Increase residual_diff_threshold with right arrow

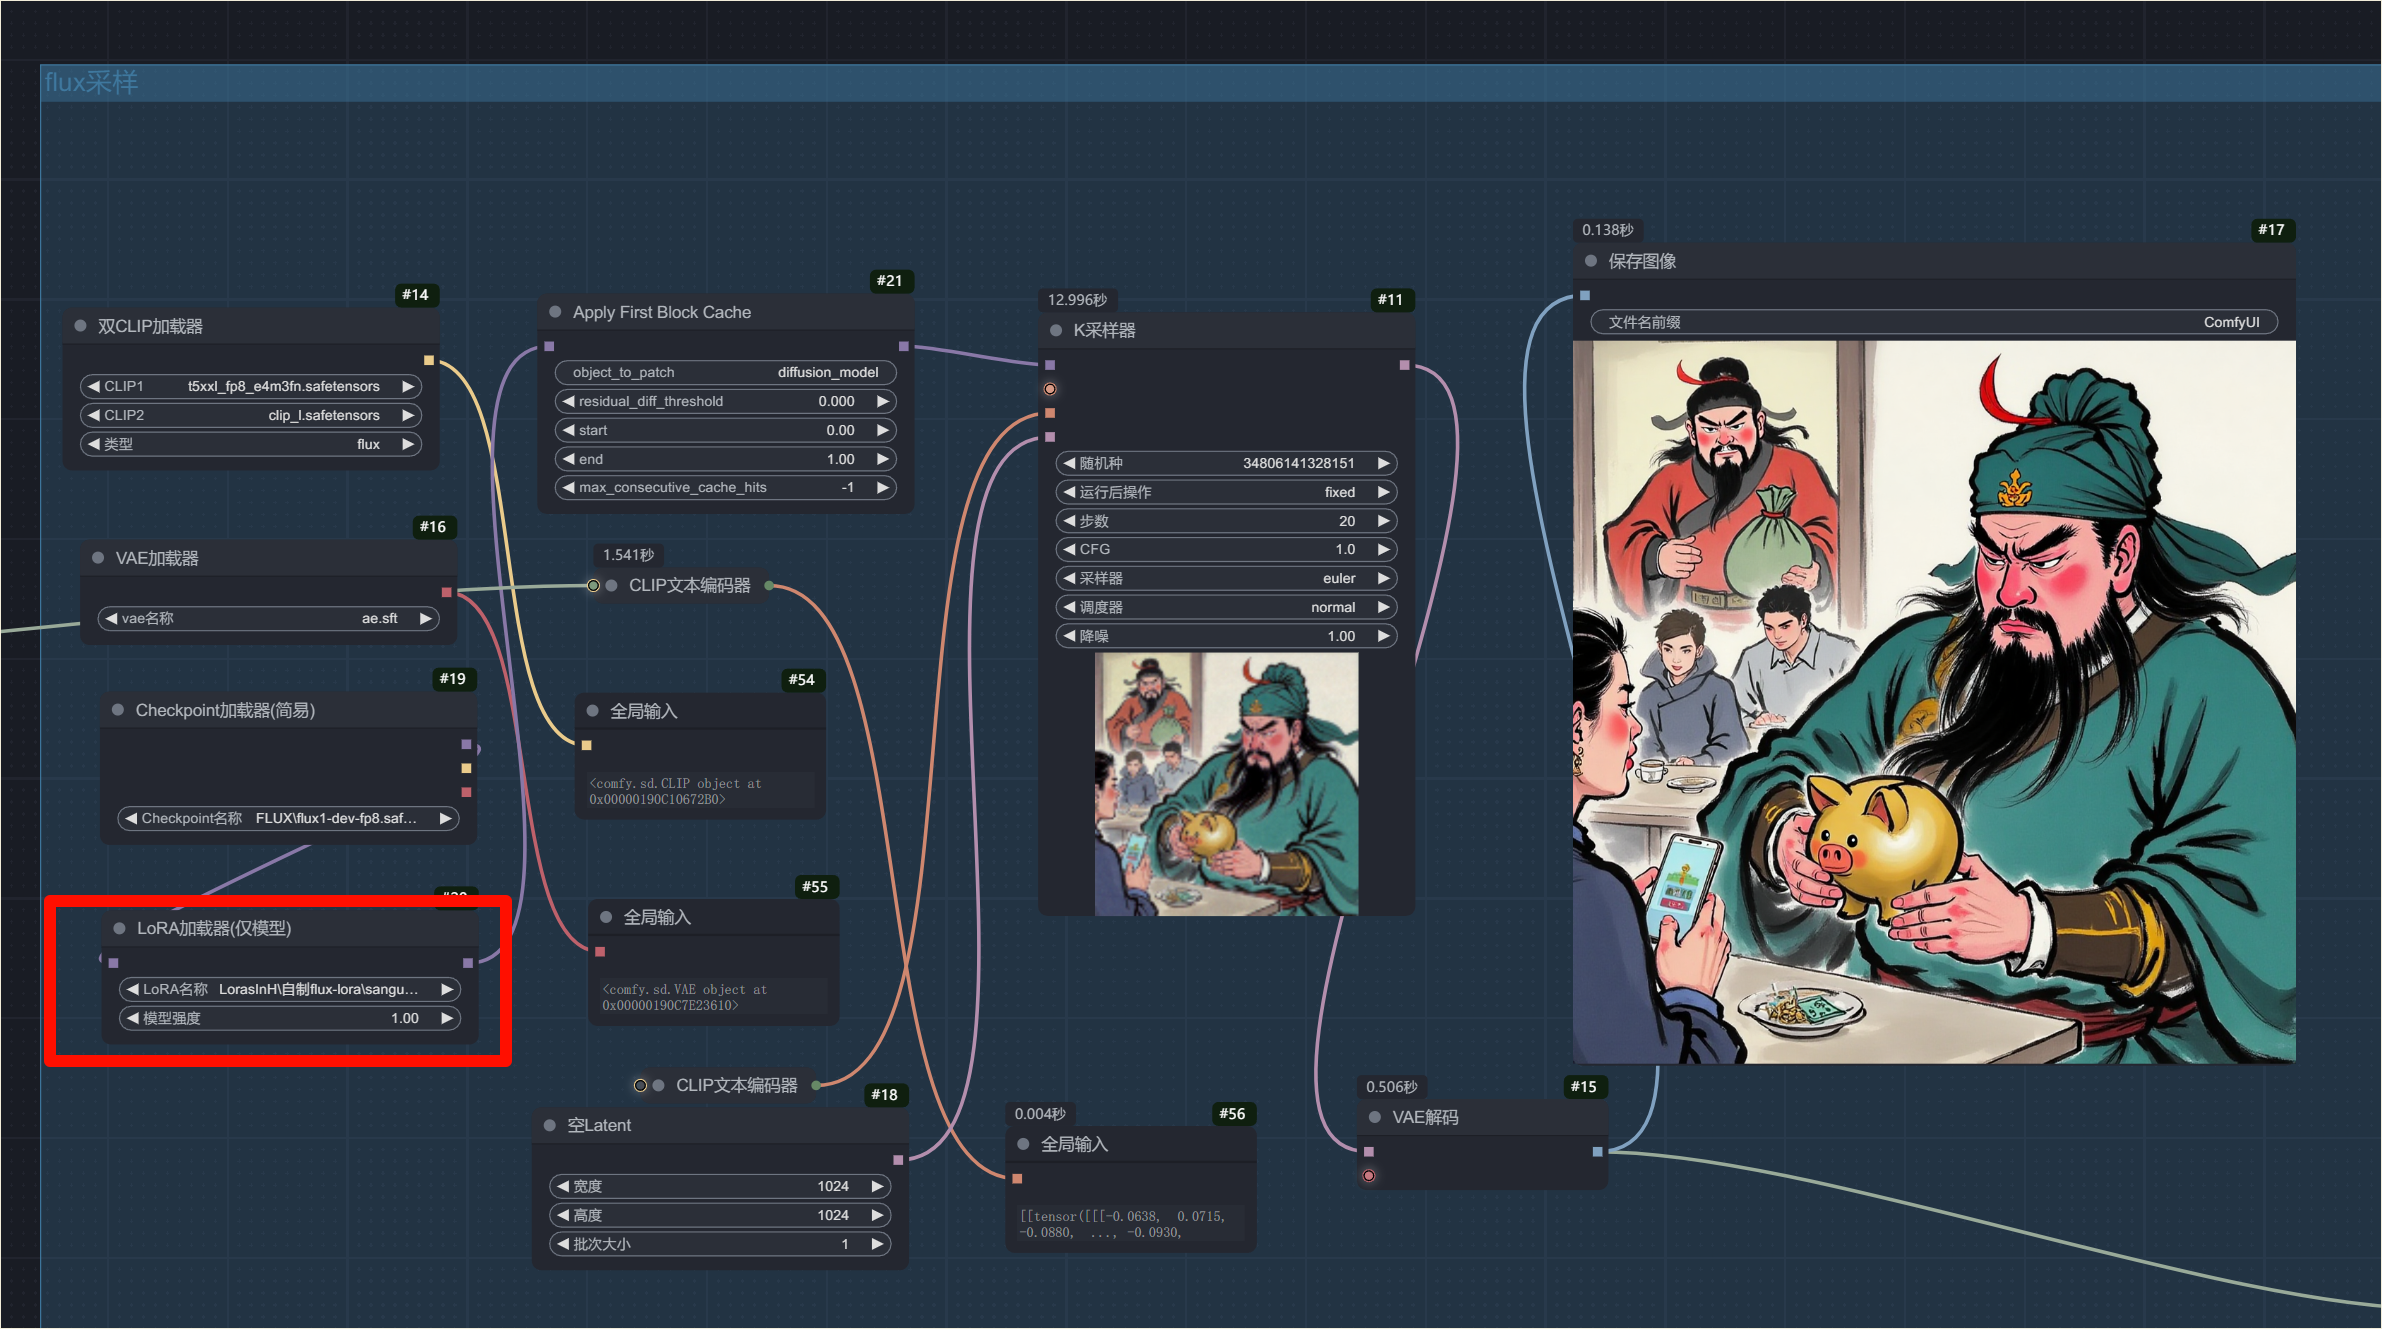883,401
